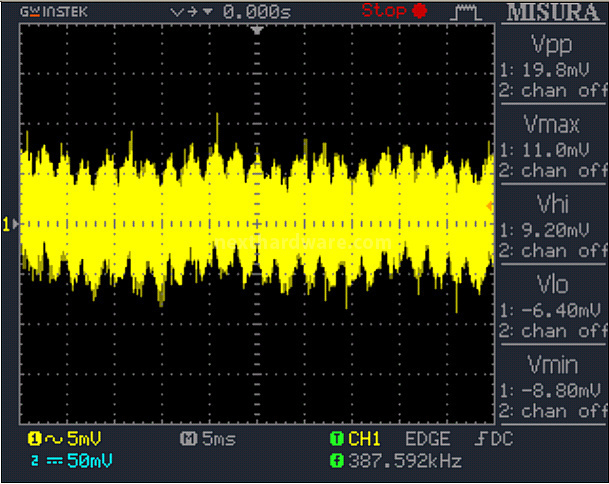The image size is (609, 484).
Task: Click the 5ms timebase value
Action: click(219, 439)
